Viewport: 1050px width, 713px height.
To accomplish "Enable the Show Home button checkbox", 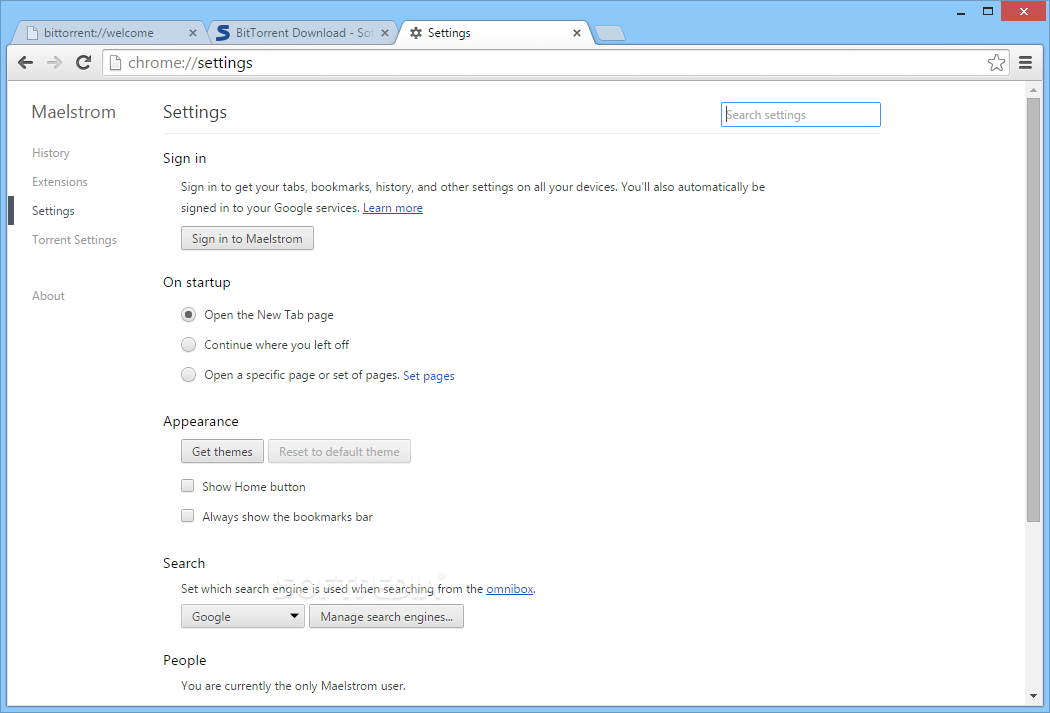I will 188,486.
